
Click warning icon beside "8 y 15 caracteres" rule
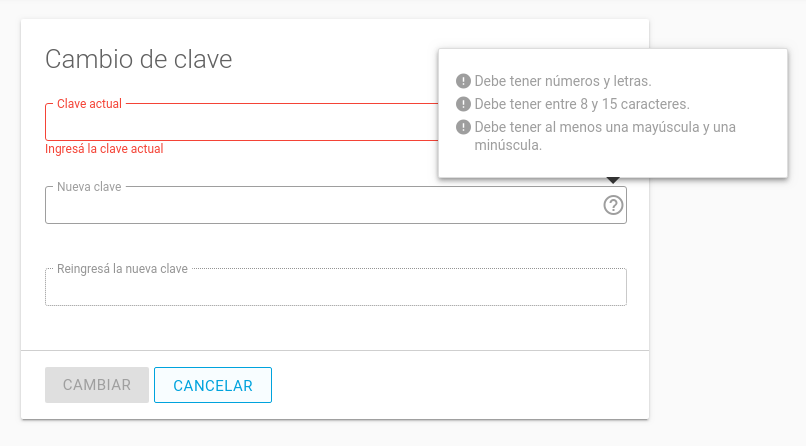coord(463,104)
